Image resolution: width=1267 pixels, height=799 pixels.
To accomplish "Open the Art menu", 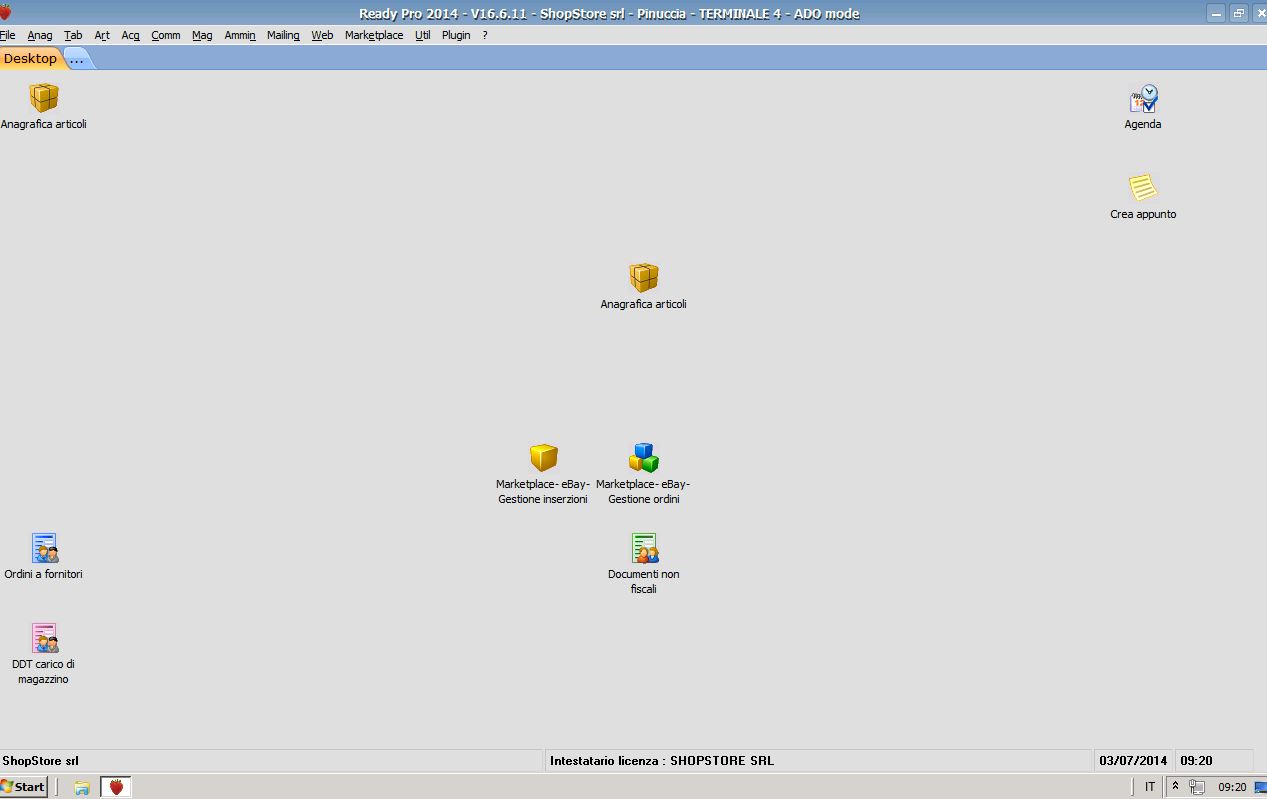I will [x=102, y=35].
